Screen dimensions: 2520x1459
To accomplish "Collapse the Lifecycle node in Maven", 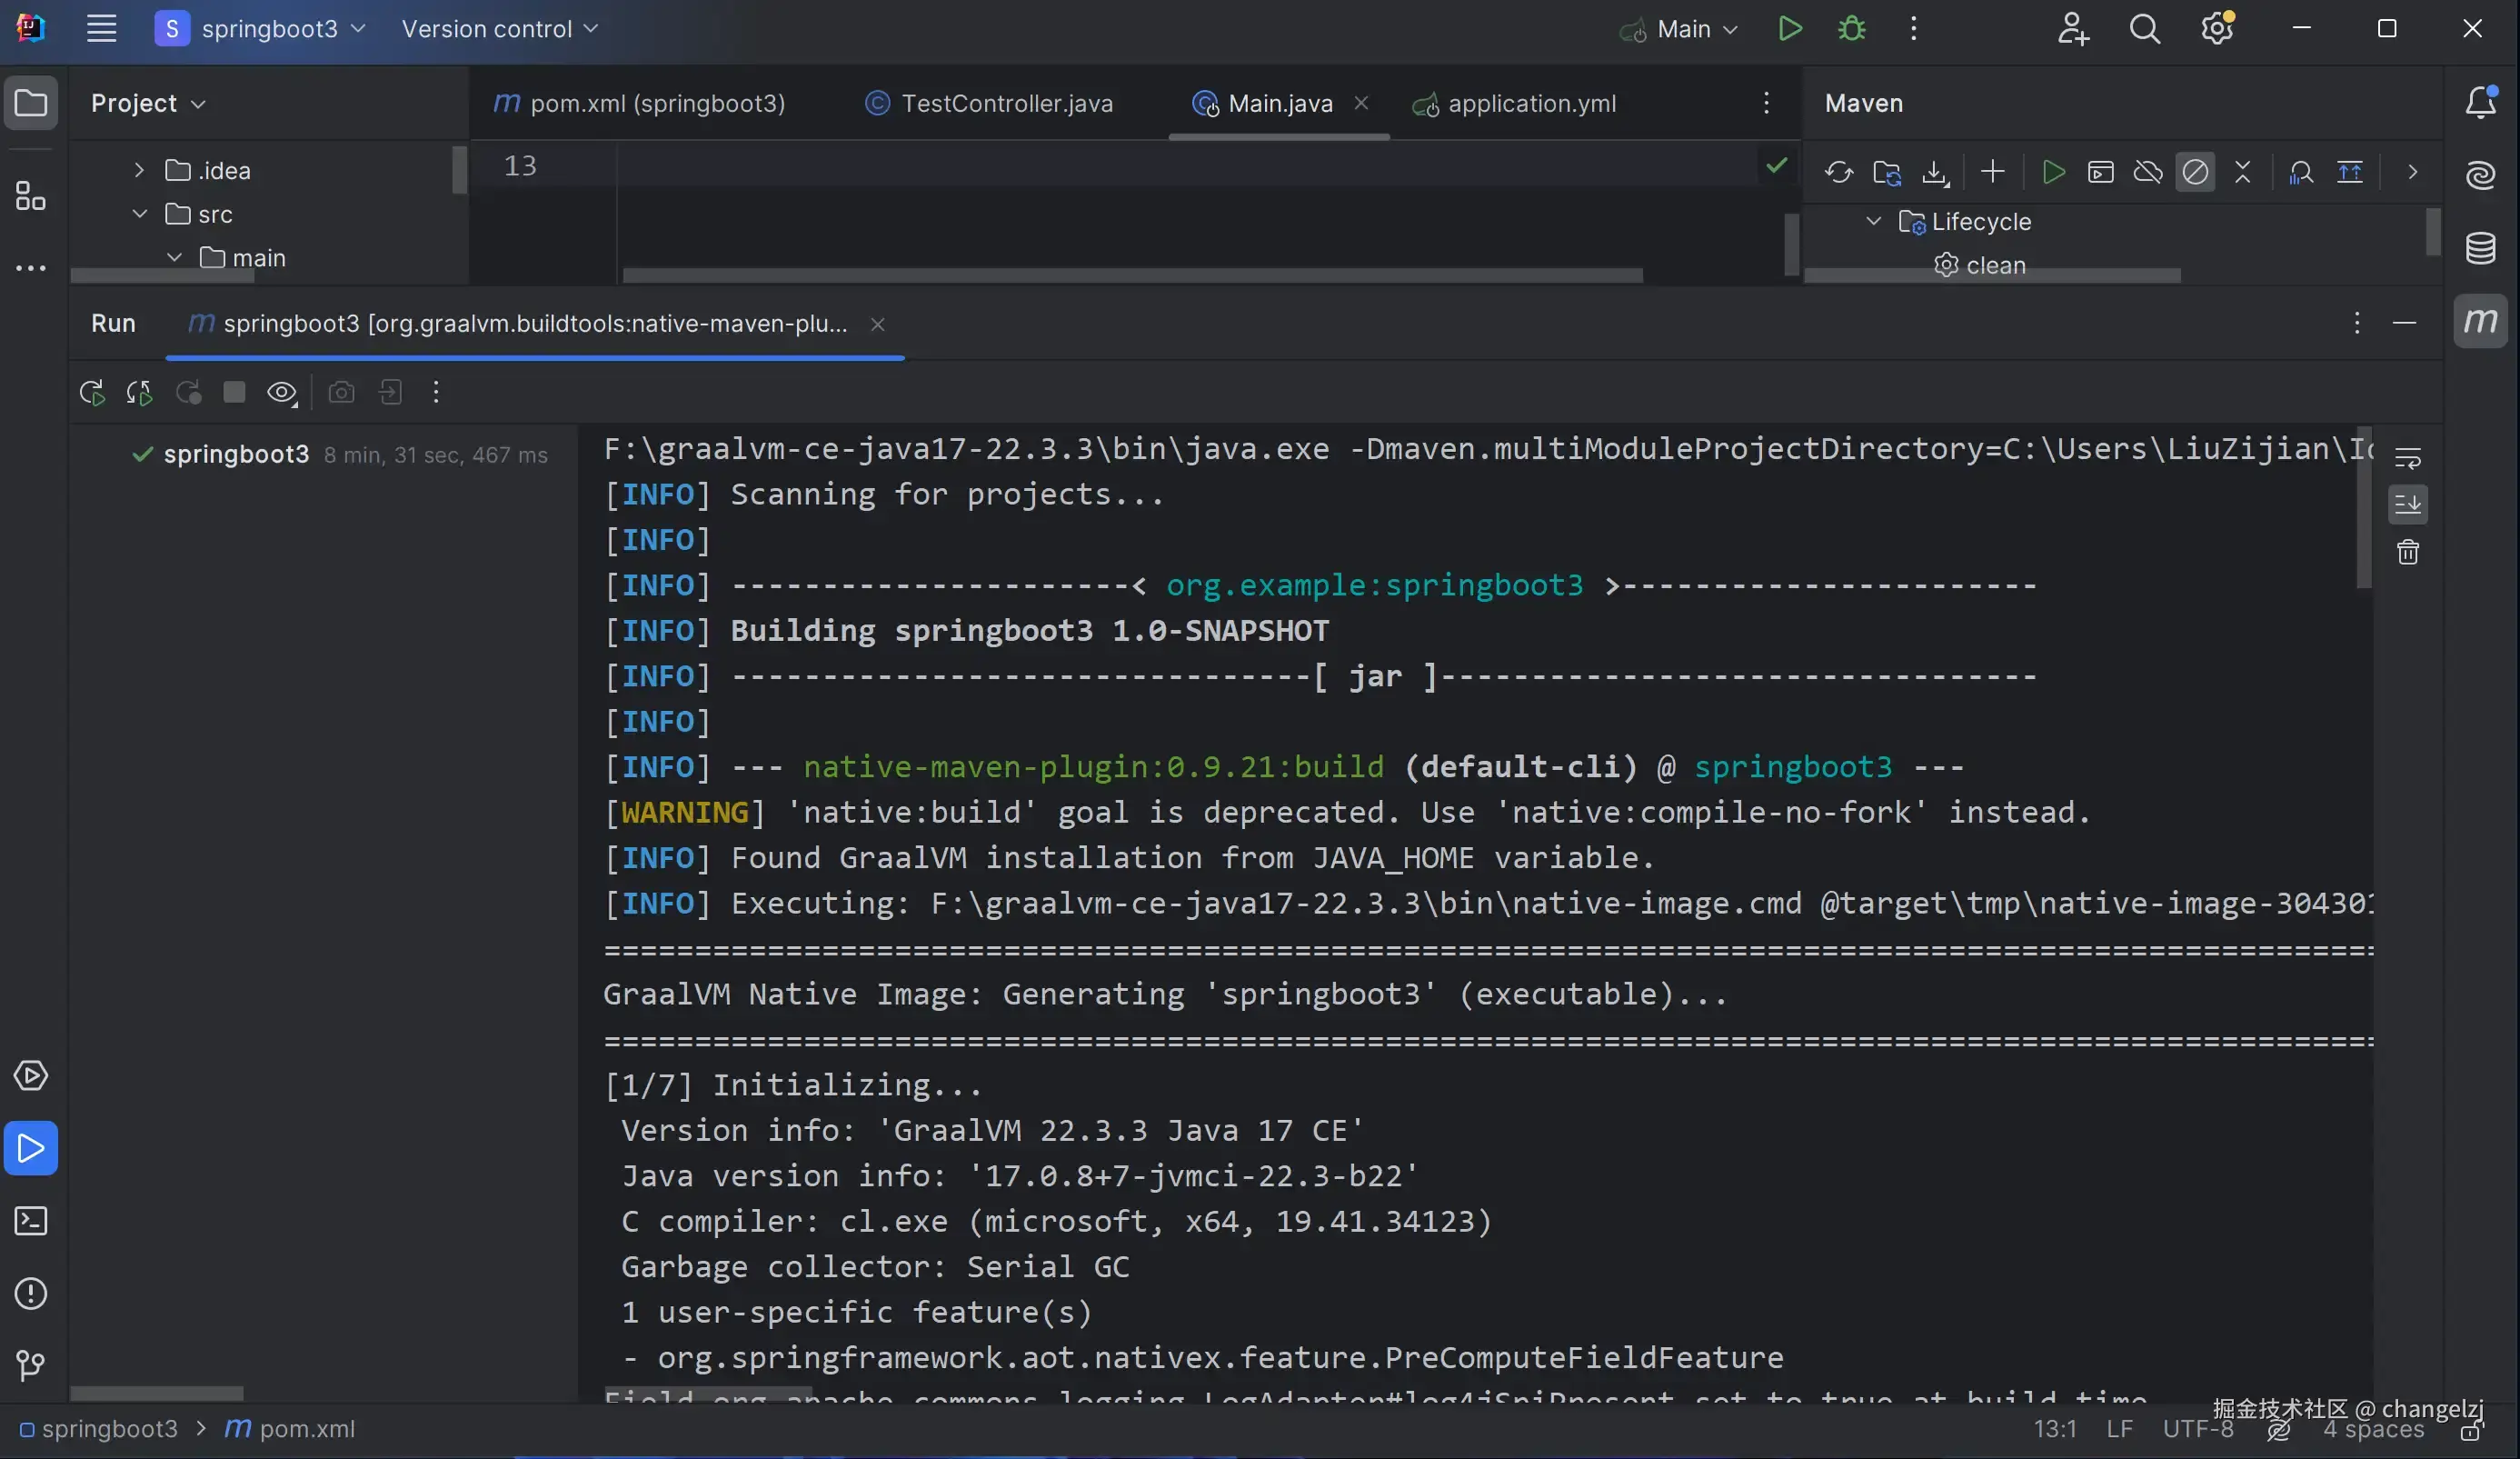I will [x=1873, y=221].
